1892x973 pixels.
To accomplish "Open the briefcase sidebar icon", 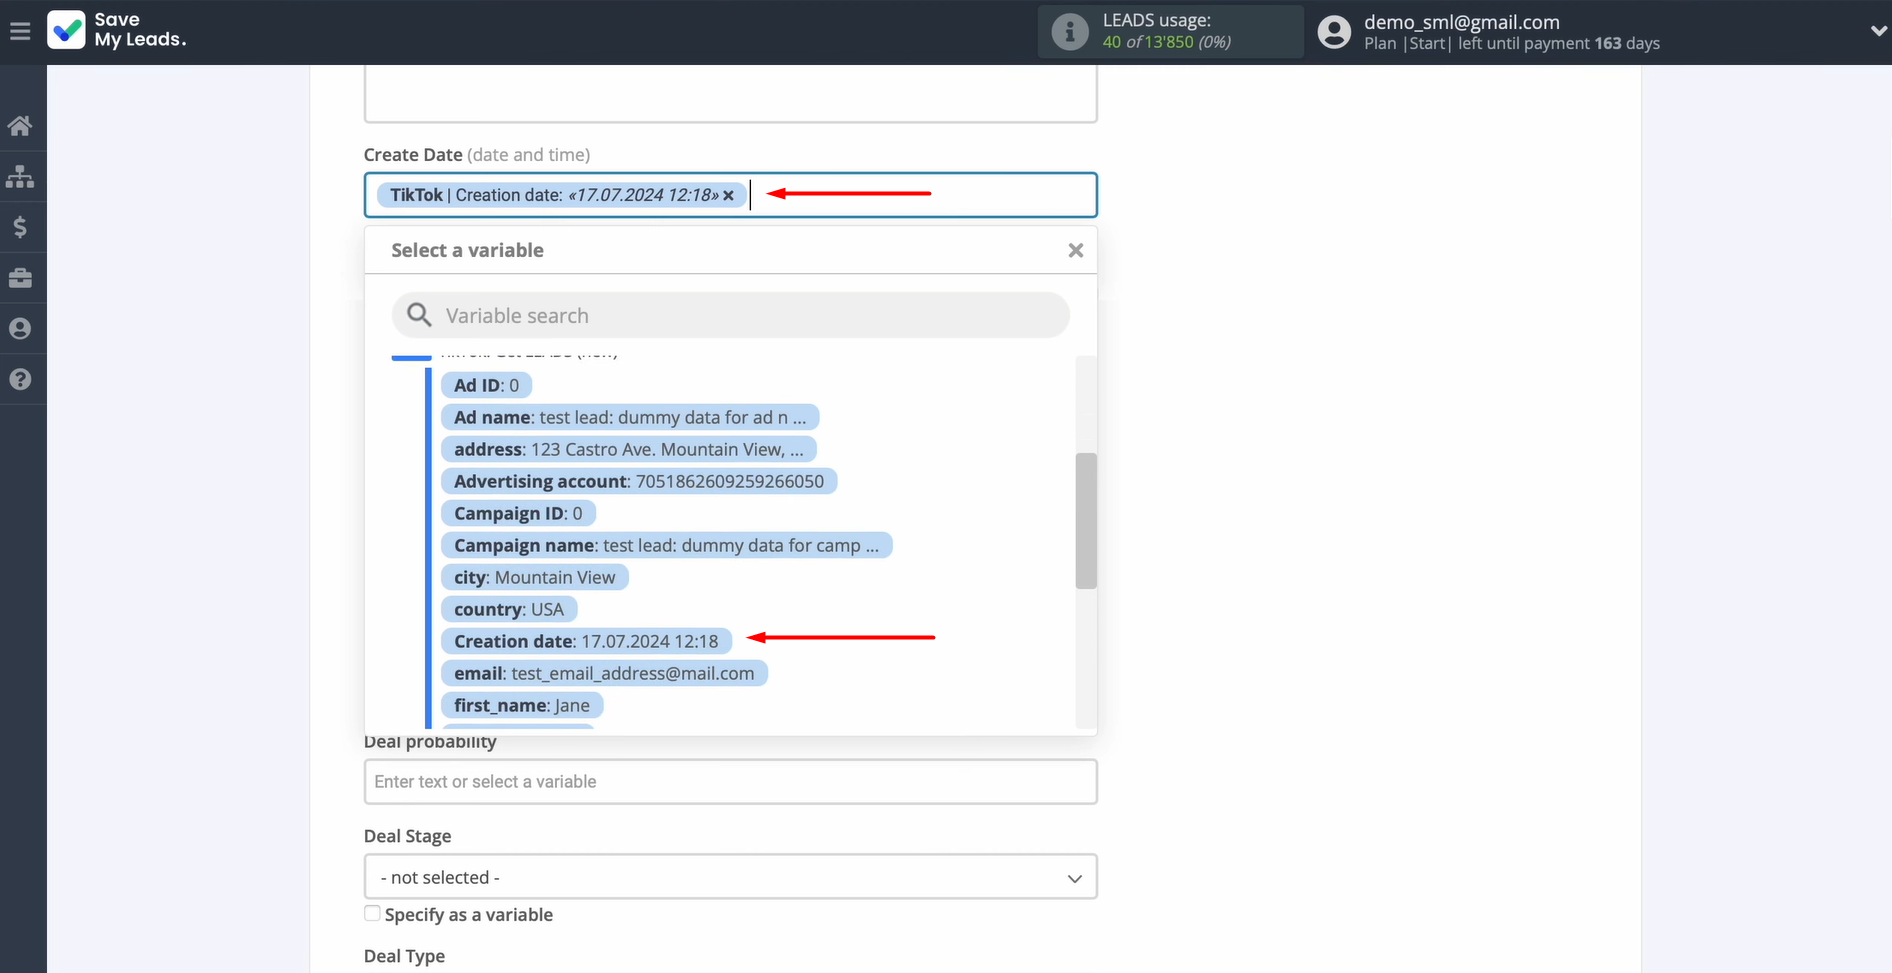I will click(x=20, y=278).
